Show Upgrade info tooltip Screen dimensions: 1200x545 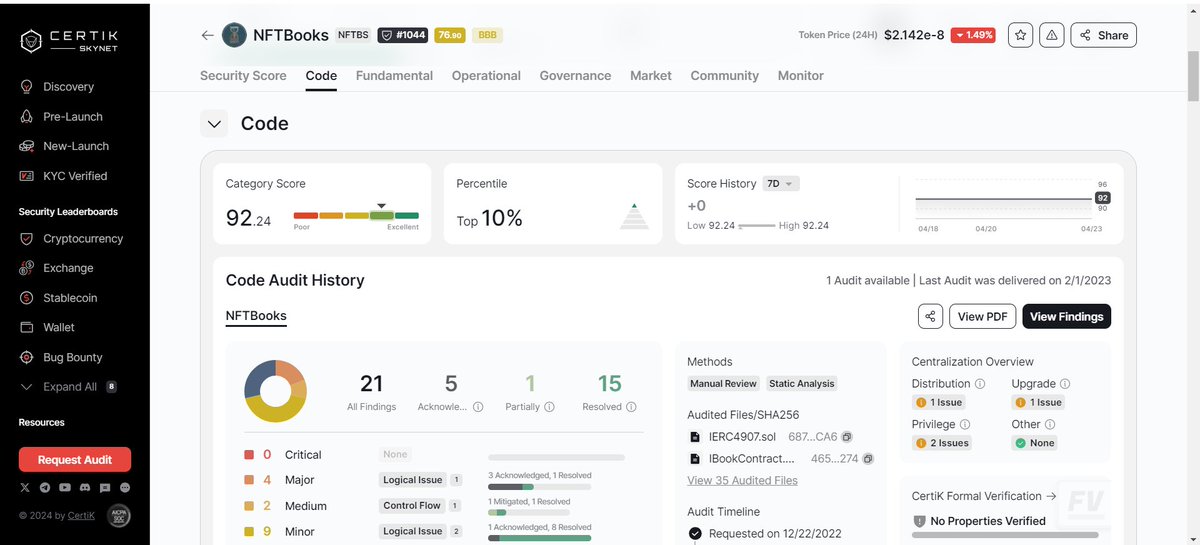click(x=1065, y=384)
